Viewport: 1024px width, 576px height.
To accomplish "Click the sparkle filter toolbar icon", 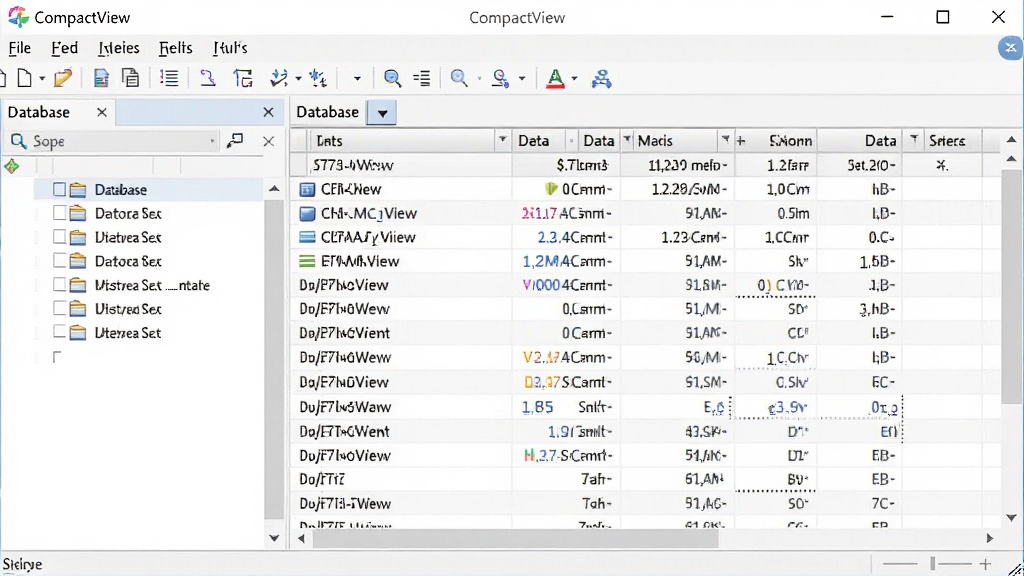I will tap(318, 78).
